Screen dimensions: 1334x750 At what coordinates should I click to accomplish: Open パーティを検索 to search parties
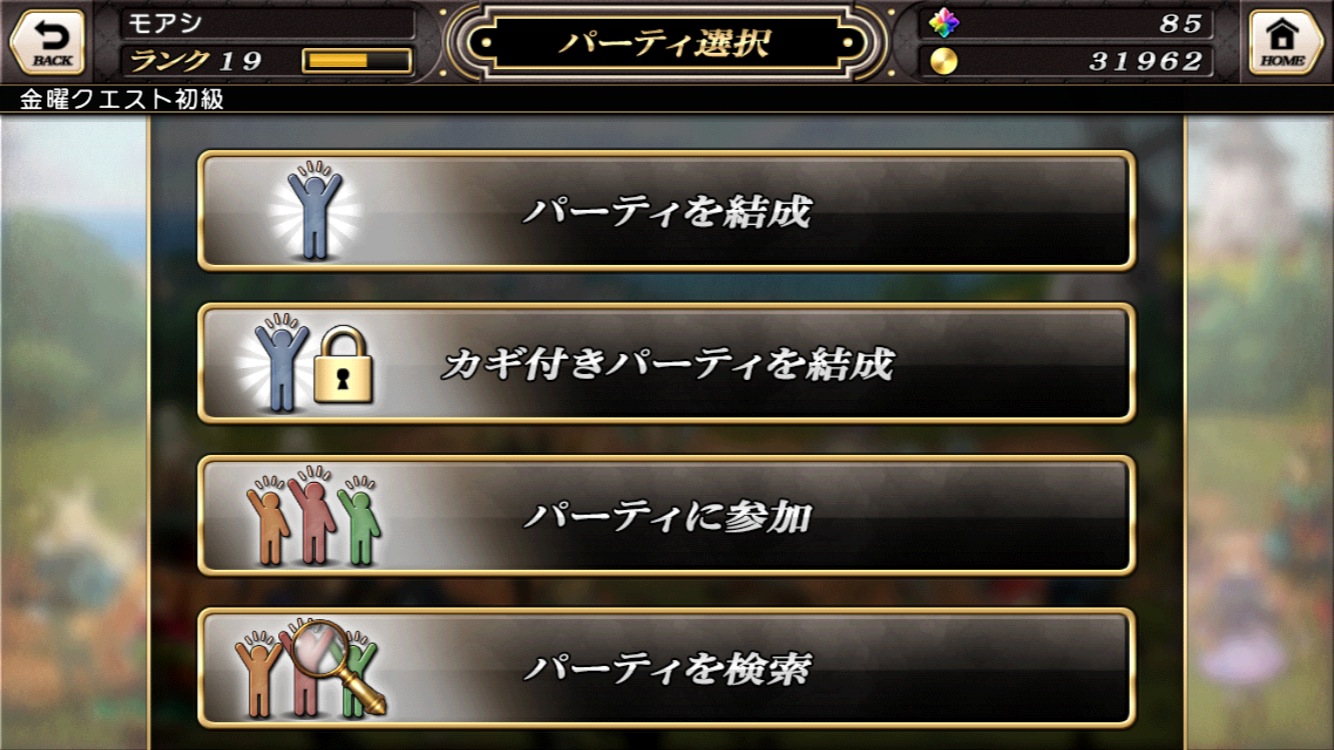[666, 668]
